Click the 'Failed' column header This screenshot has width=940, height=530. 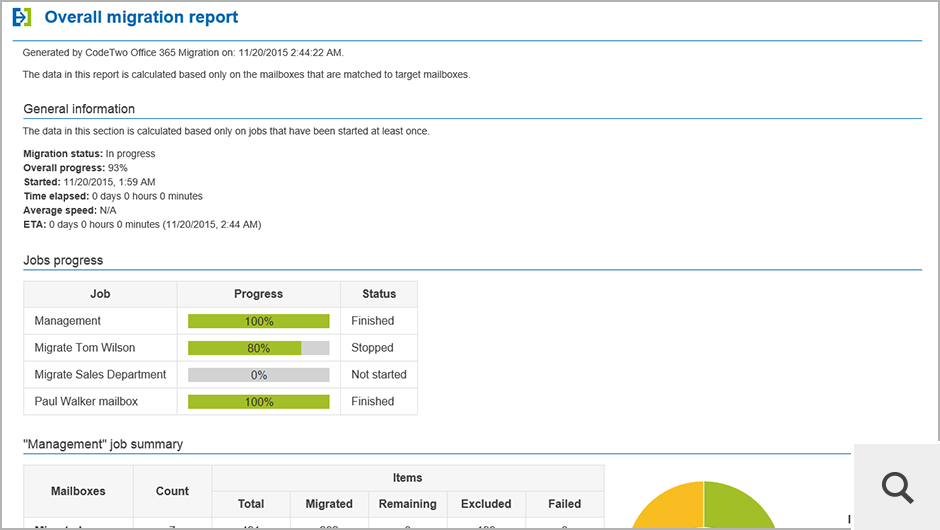pyautogui.click(x=565, y=504)
